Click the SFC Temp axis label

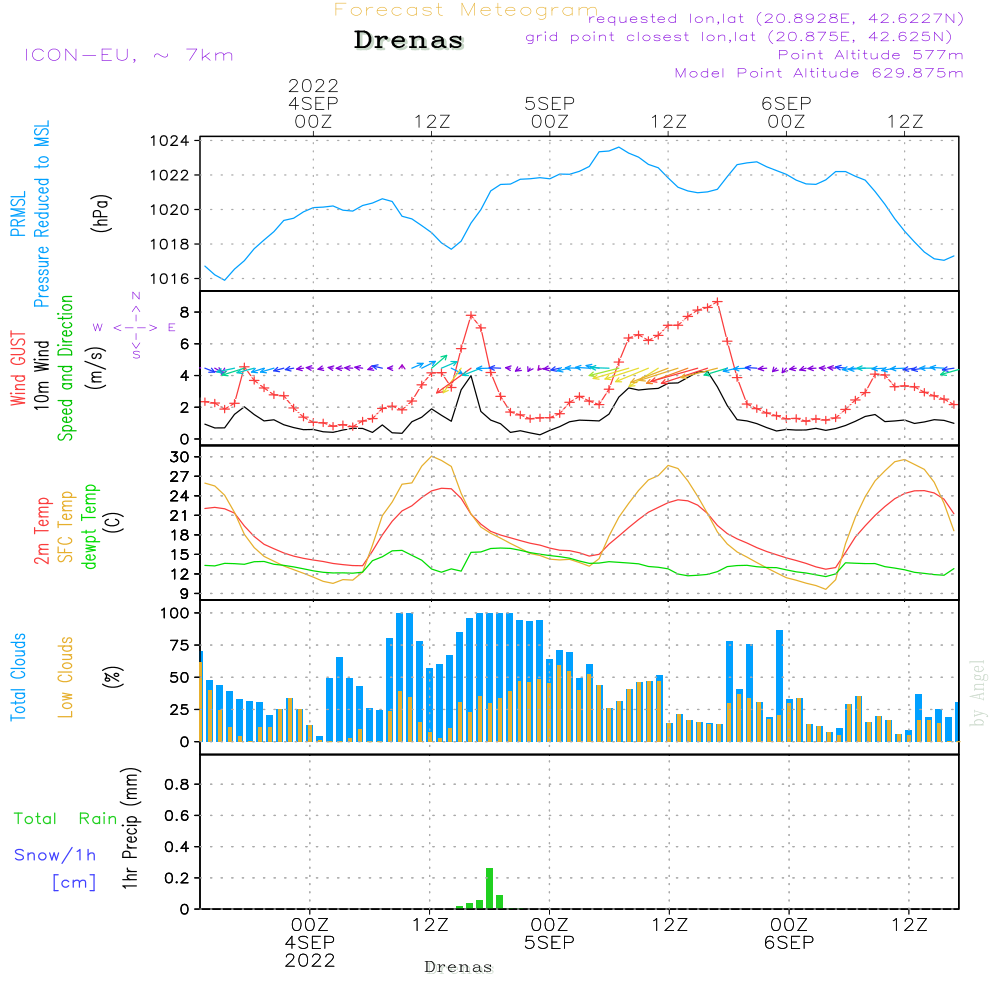tap(66, 527)
